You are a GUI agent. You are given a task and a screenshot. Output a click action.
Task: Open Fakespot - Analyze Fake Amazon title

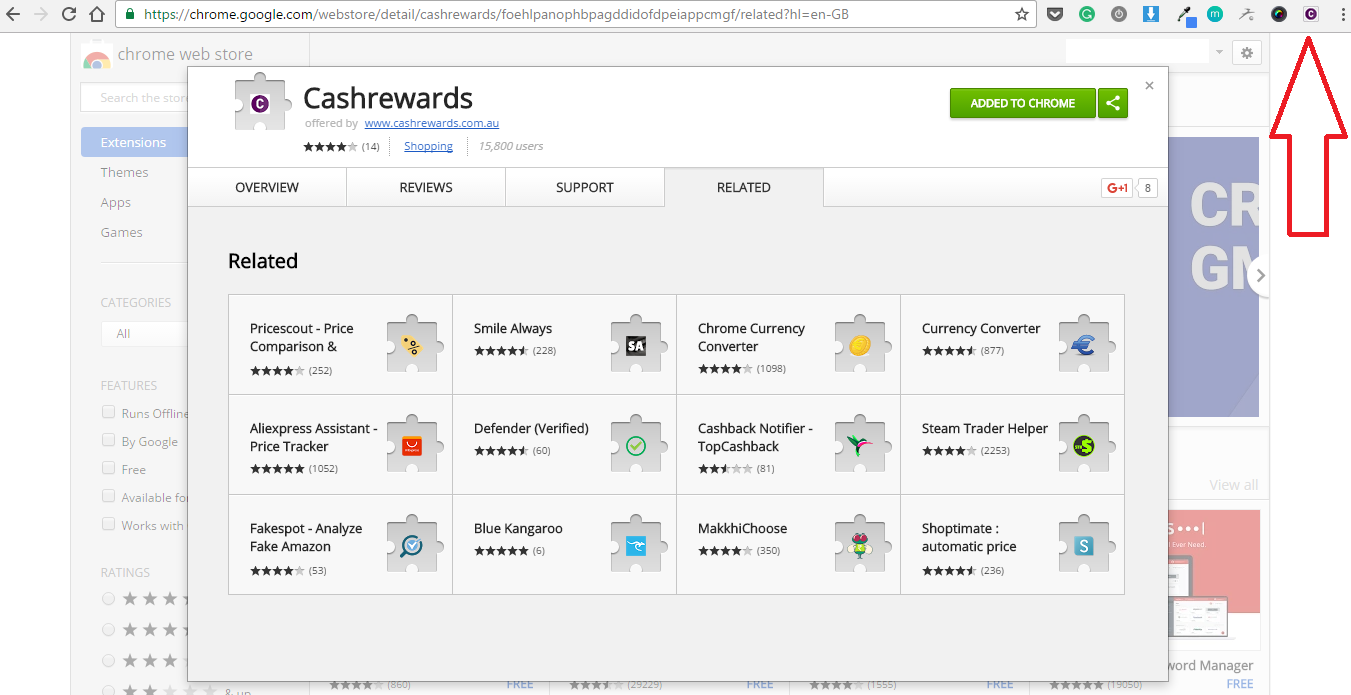click(306, 537)
